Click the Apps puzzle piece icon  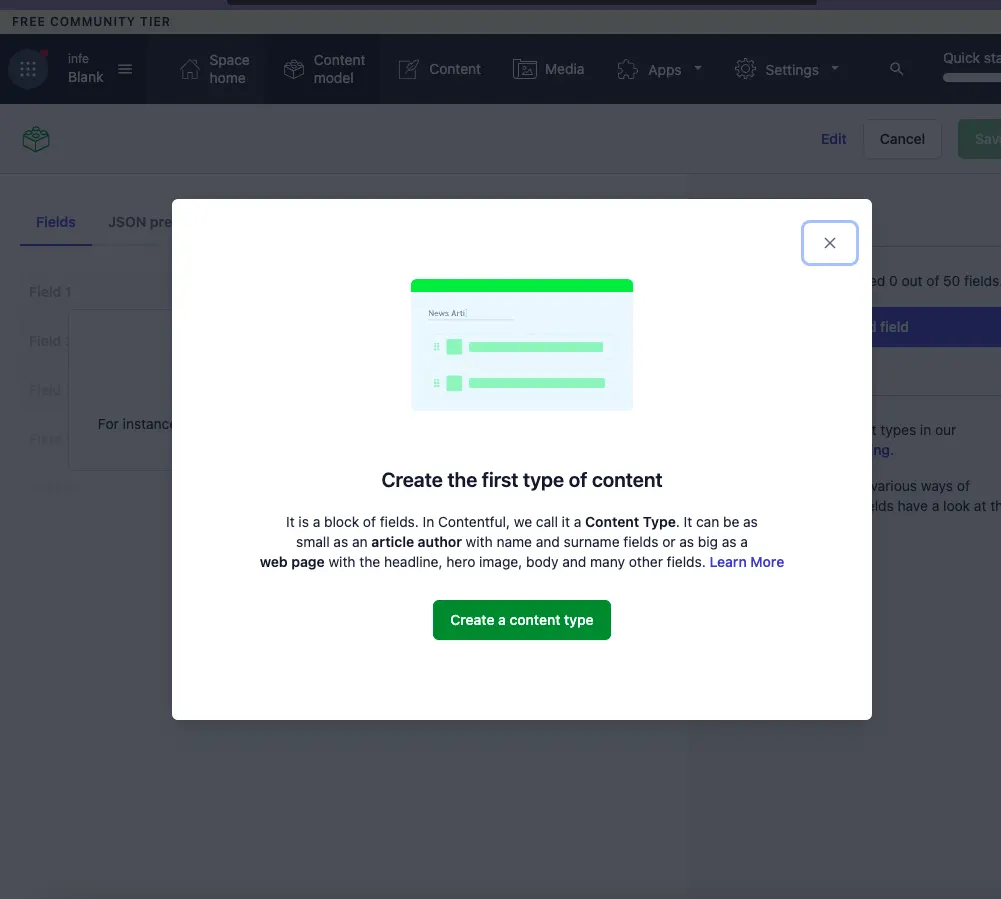tap(627, 69)
